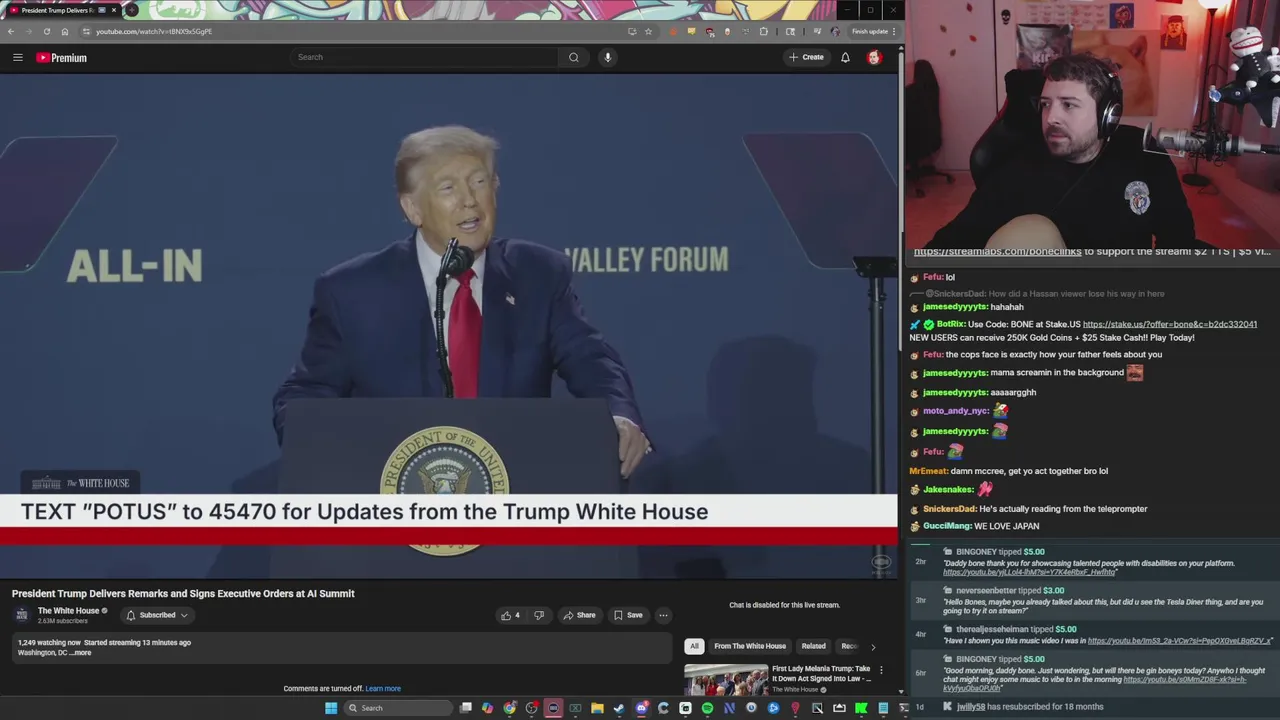Open Chrome from the taskbar
Screen dimensions: 1280x720
[509, 708]
